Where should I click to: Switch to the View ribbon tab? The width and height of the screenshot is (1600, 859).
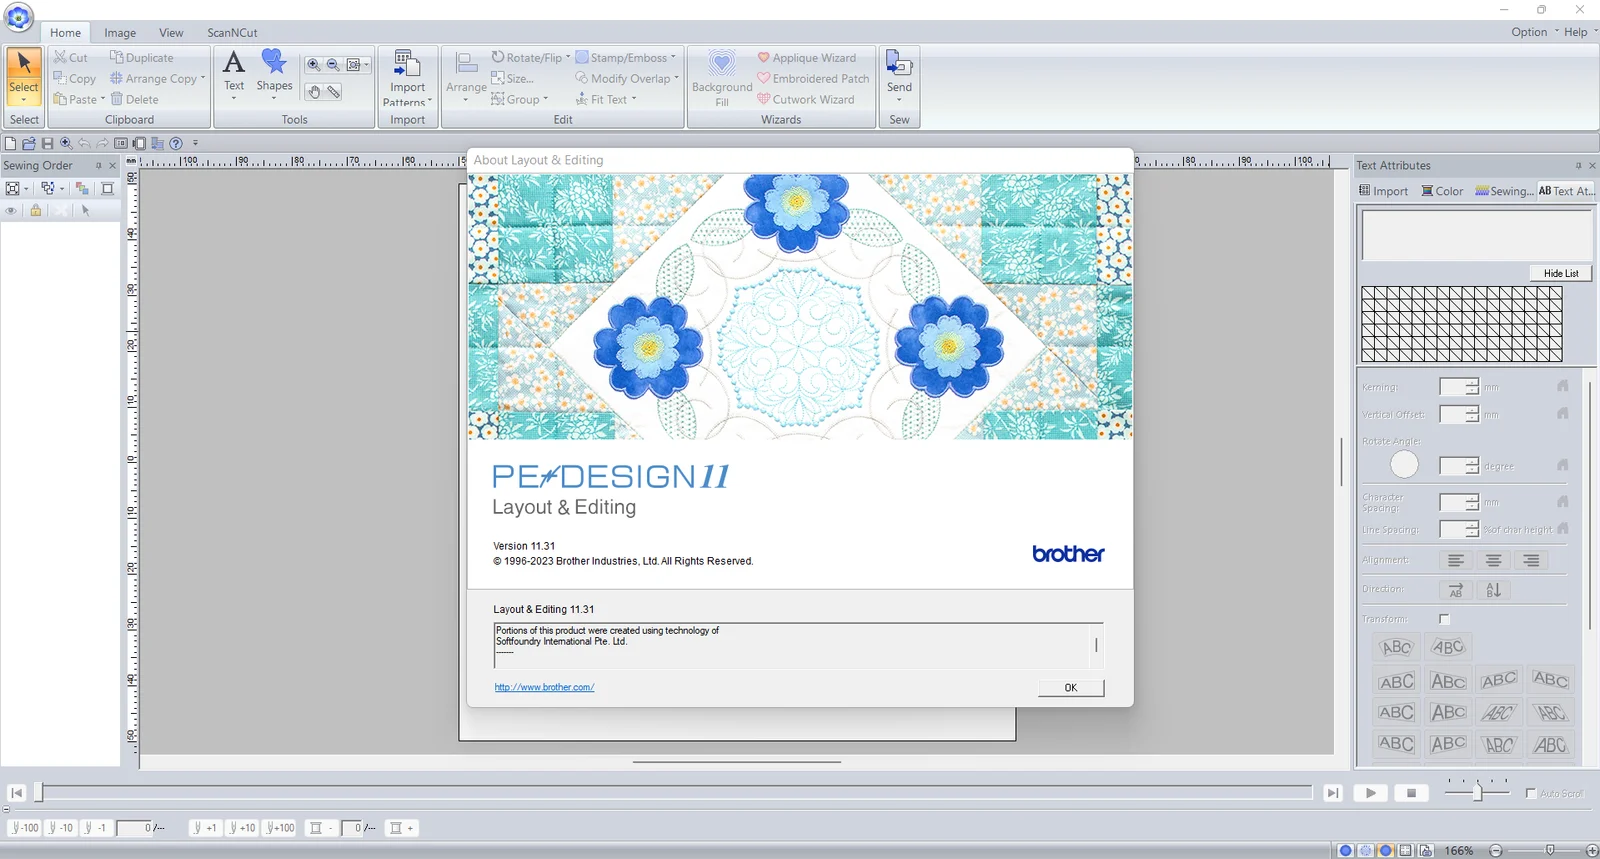(171, 33)
